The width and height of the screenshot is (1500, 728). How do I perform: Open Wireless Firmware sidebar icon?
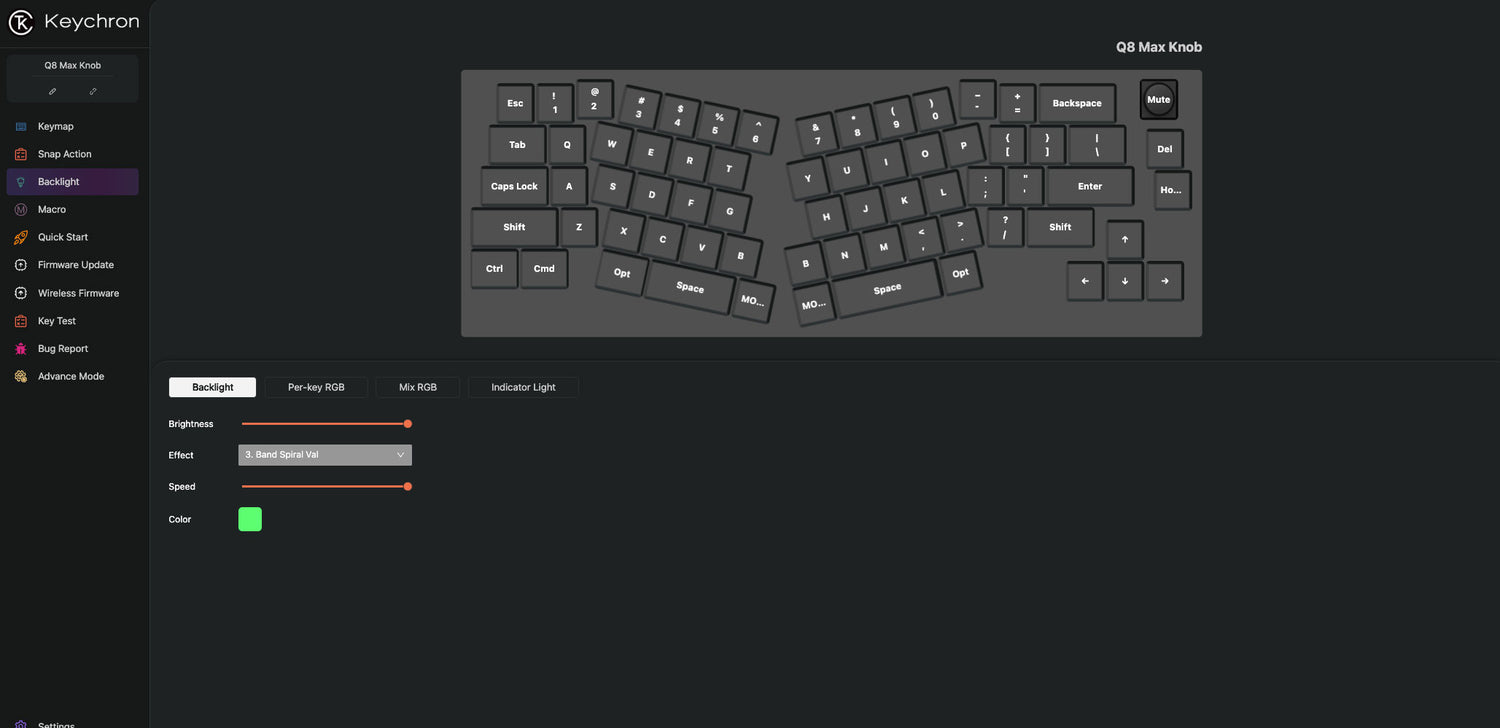21,293
